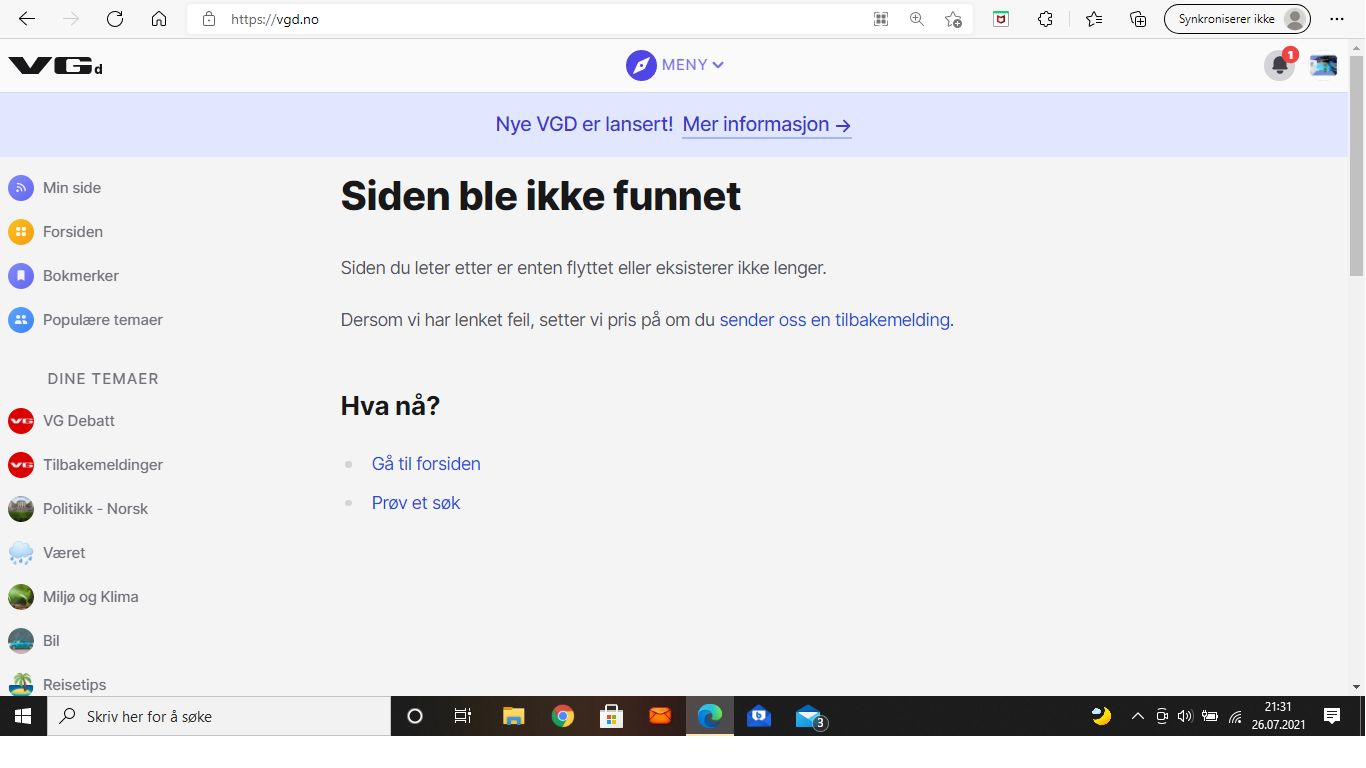Open Populære temaer in the sidebar
1366x768 pixels.
point(103,320)
